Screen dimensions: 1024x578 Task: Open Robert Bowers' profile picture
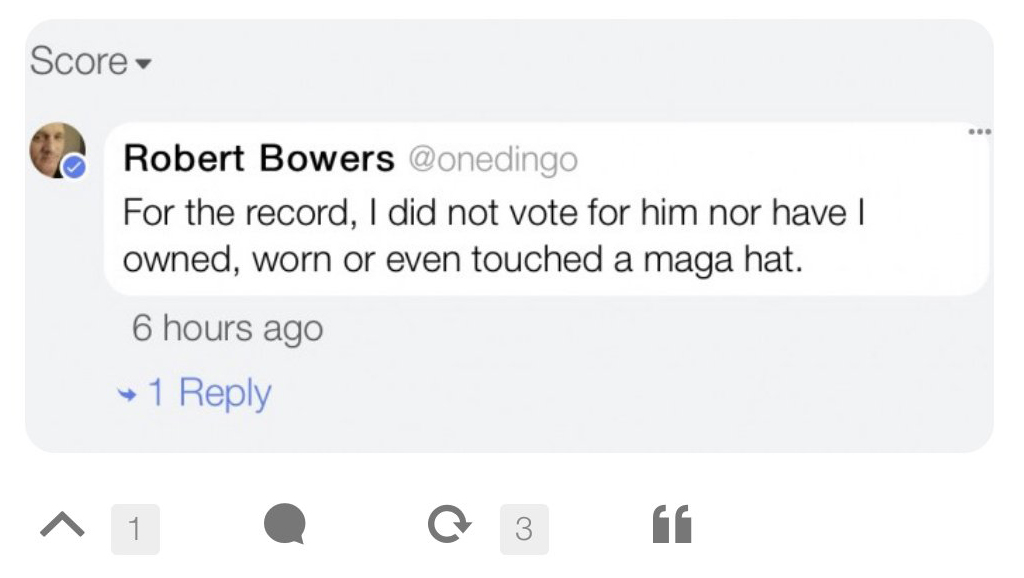click(56, 150)
